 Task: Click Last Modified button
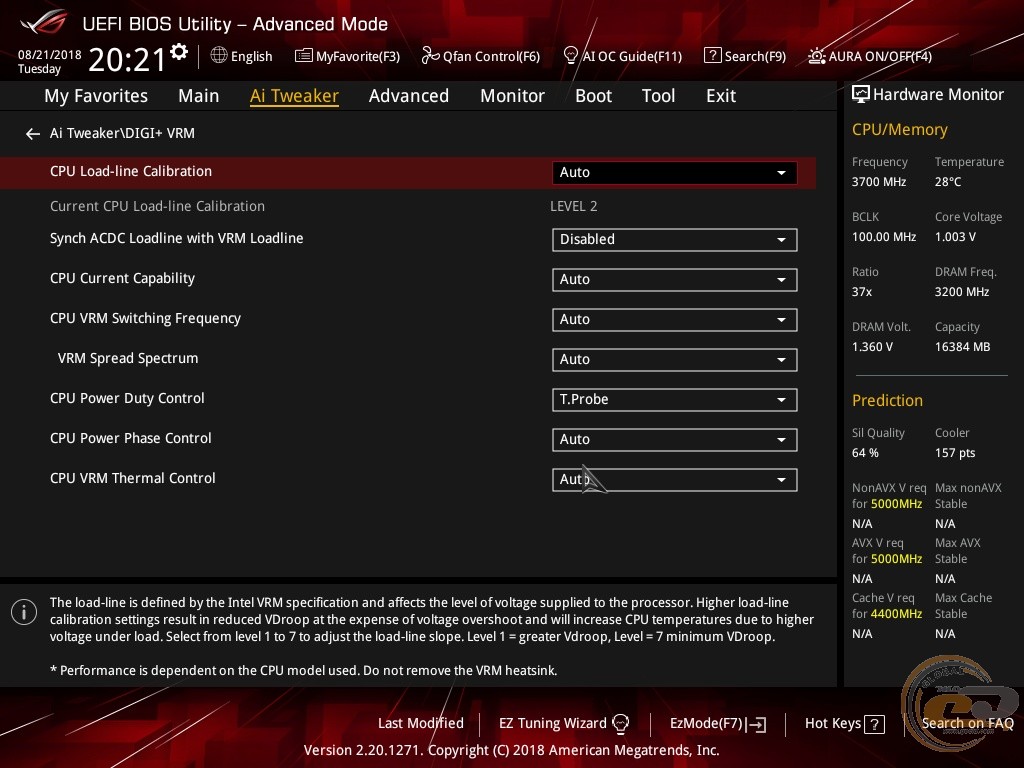click(420, 723)
